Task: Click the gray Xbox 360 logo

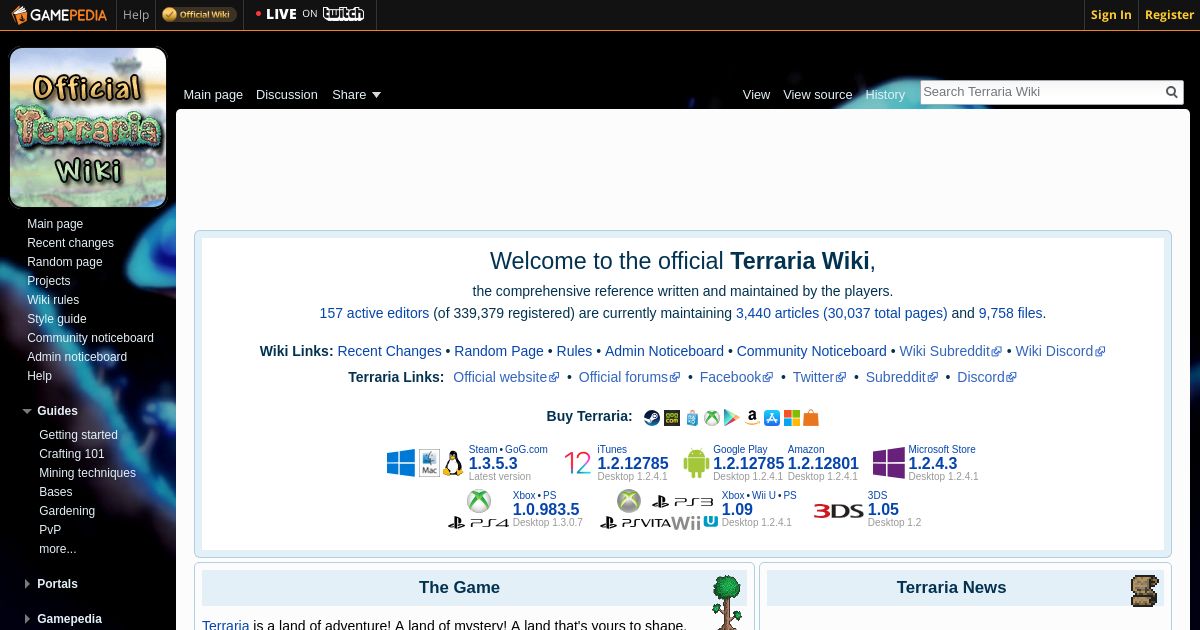Action: [x=628, y=501]
